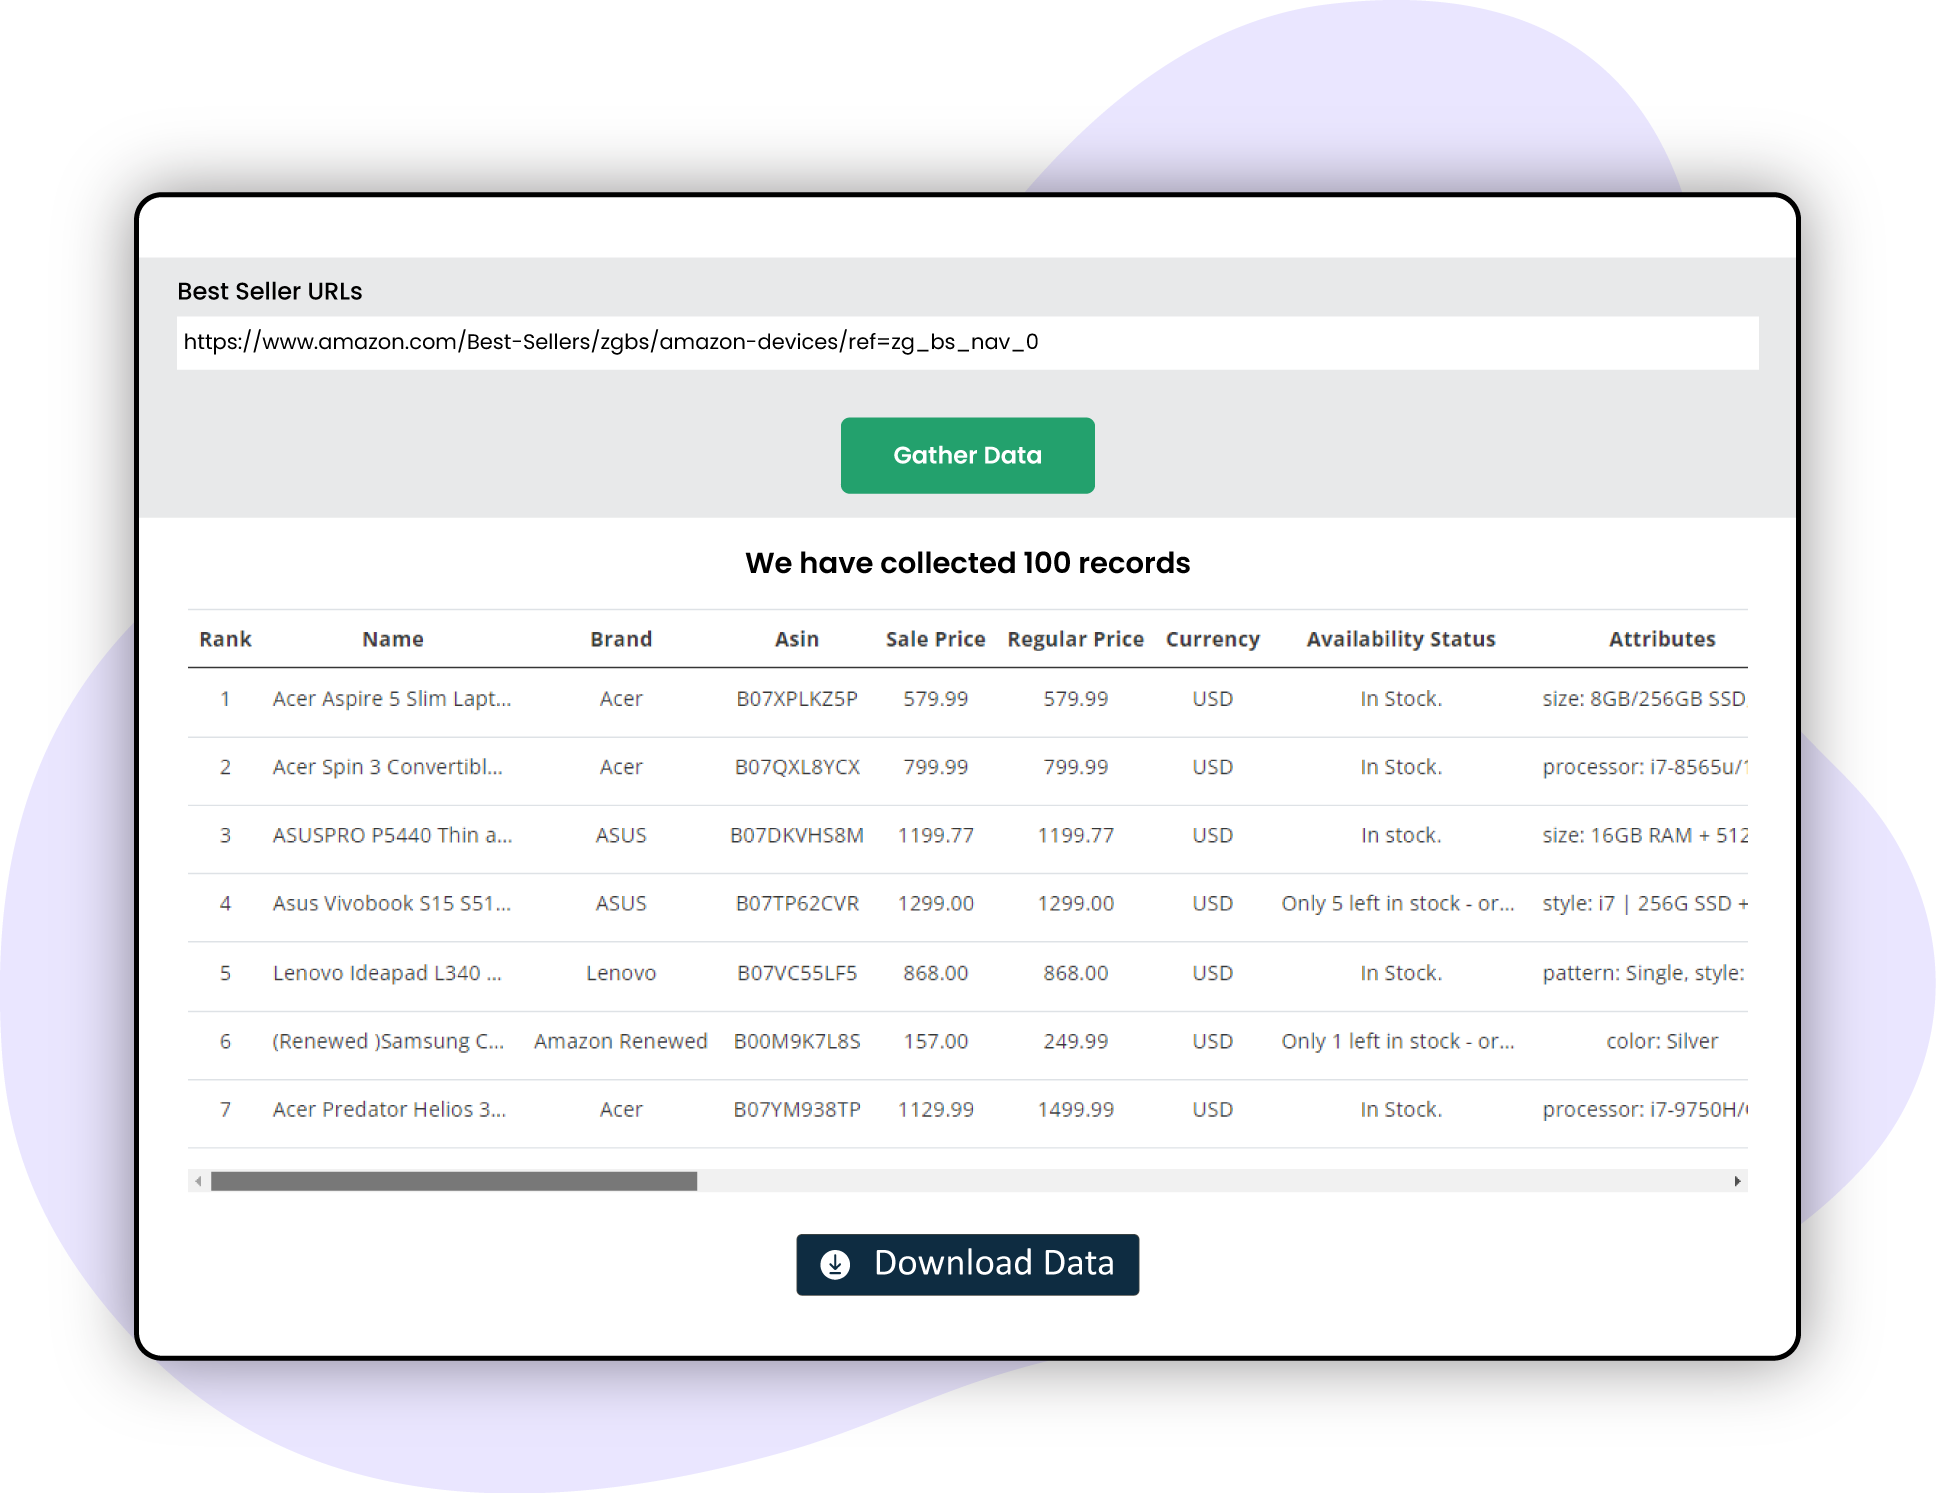The height and width of the screenshot is (1493, 1936).
Task: Click the Only 1 left in stock cell
Action: (1398, 1041)
